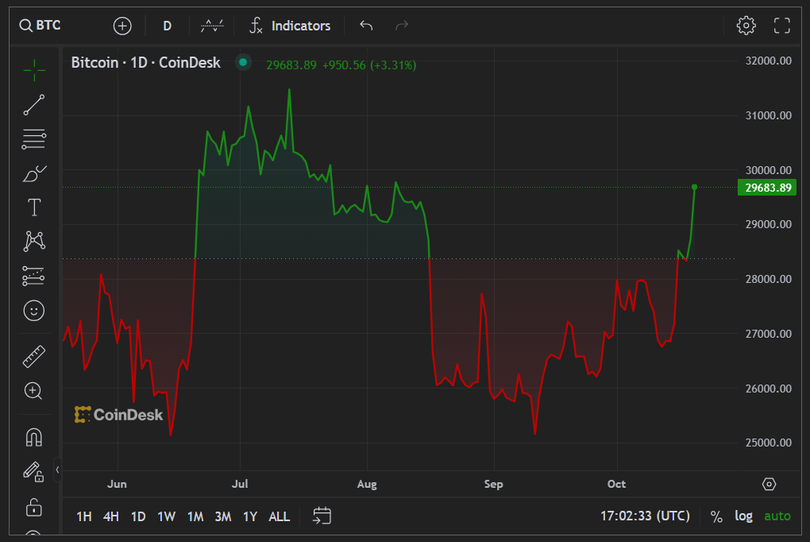Open the go to date calendar
The height and width of the screenshot is (542, 810).
pyautogui.click(x=322, y=516)
